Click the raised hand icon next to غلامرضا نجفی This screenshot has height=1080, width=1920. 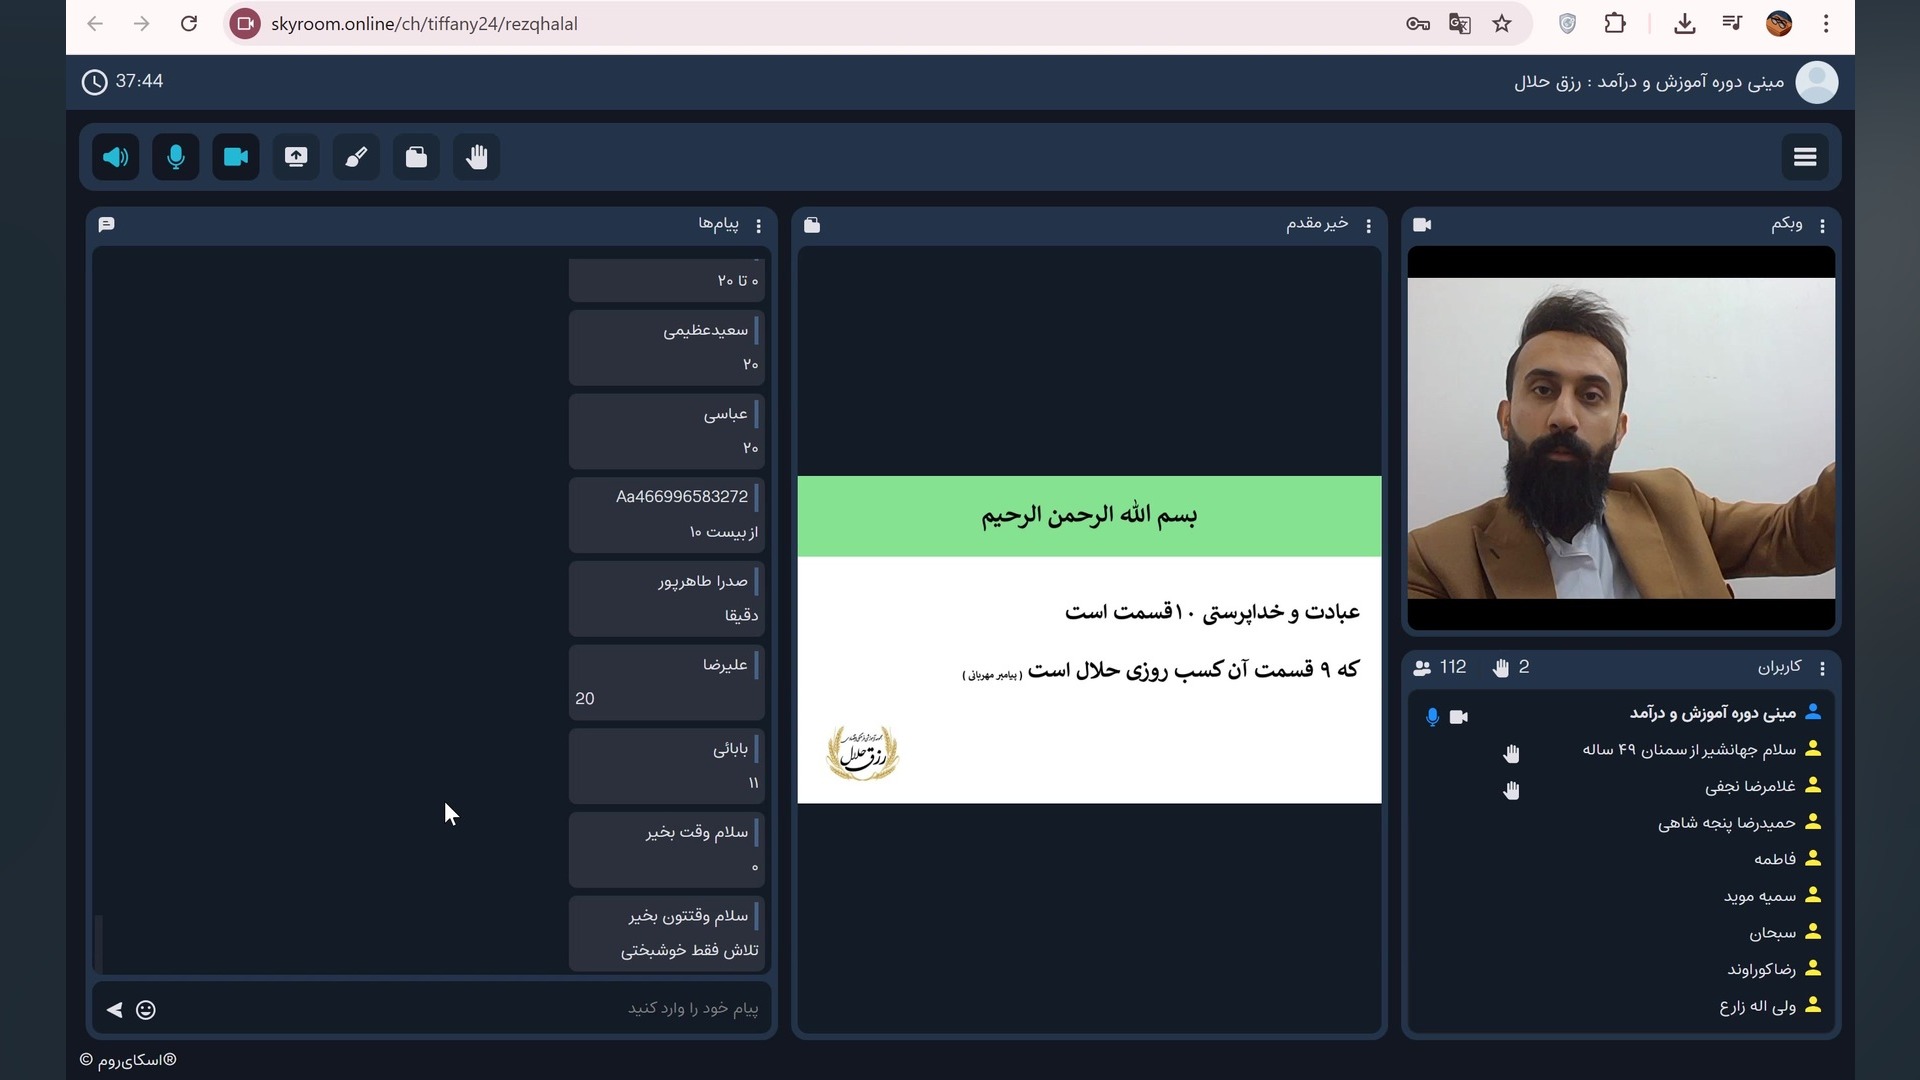(1511, 790)
